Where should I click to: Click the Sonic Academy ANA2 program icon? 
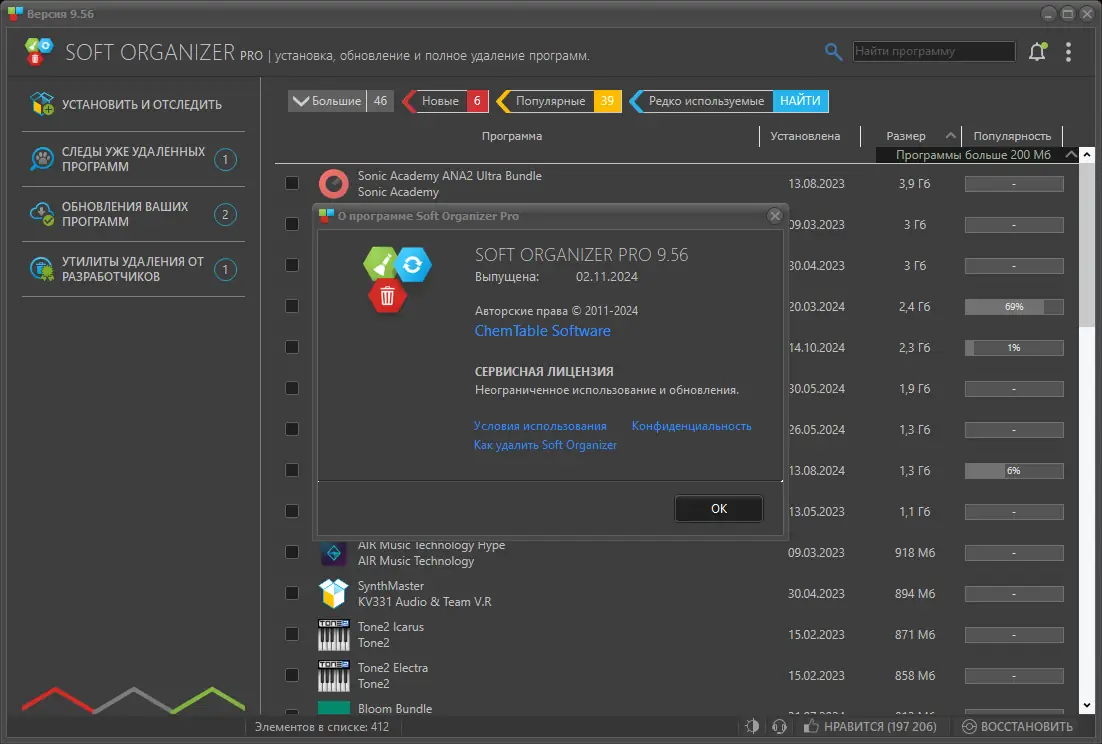[334, 183]
